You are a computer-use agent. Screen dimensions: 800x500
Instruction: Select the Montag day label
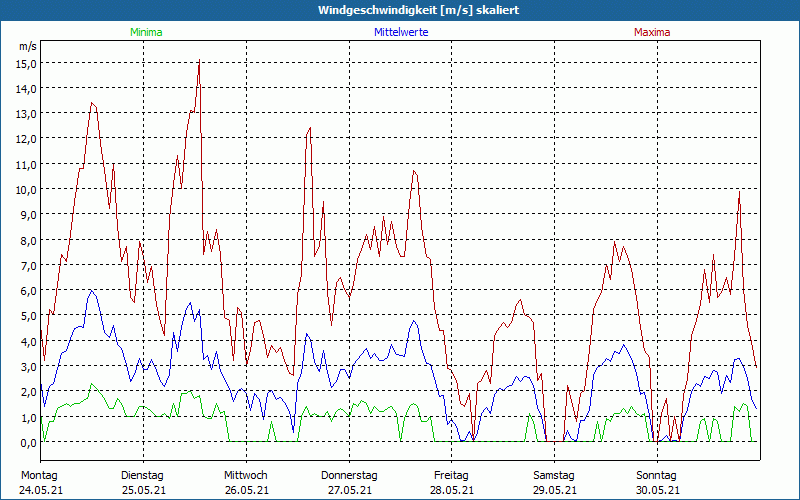coord(39,475)
